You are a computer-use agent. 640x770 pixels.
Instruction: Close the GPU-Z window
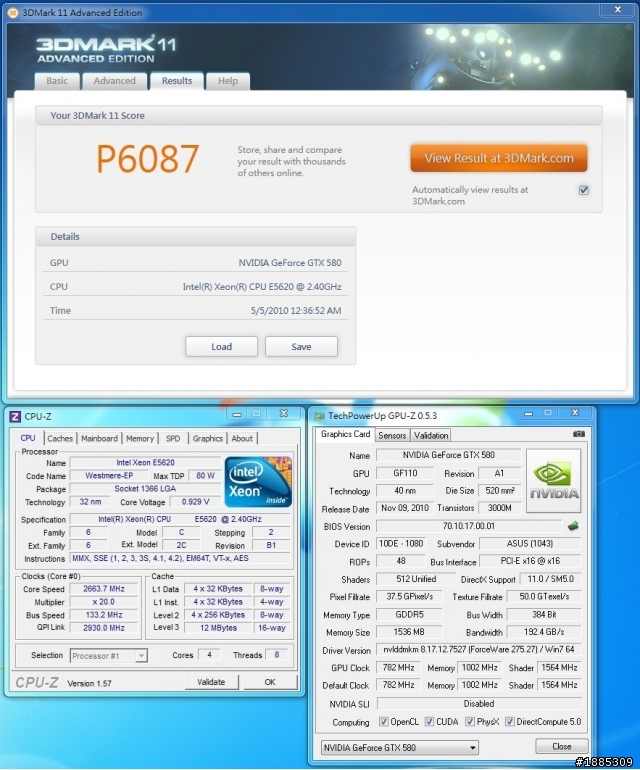click(575, 413)
